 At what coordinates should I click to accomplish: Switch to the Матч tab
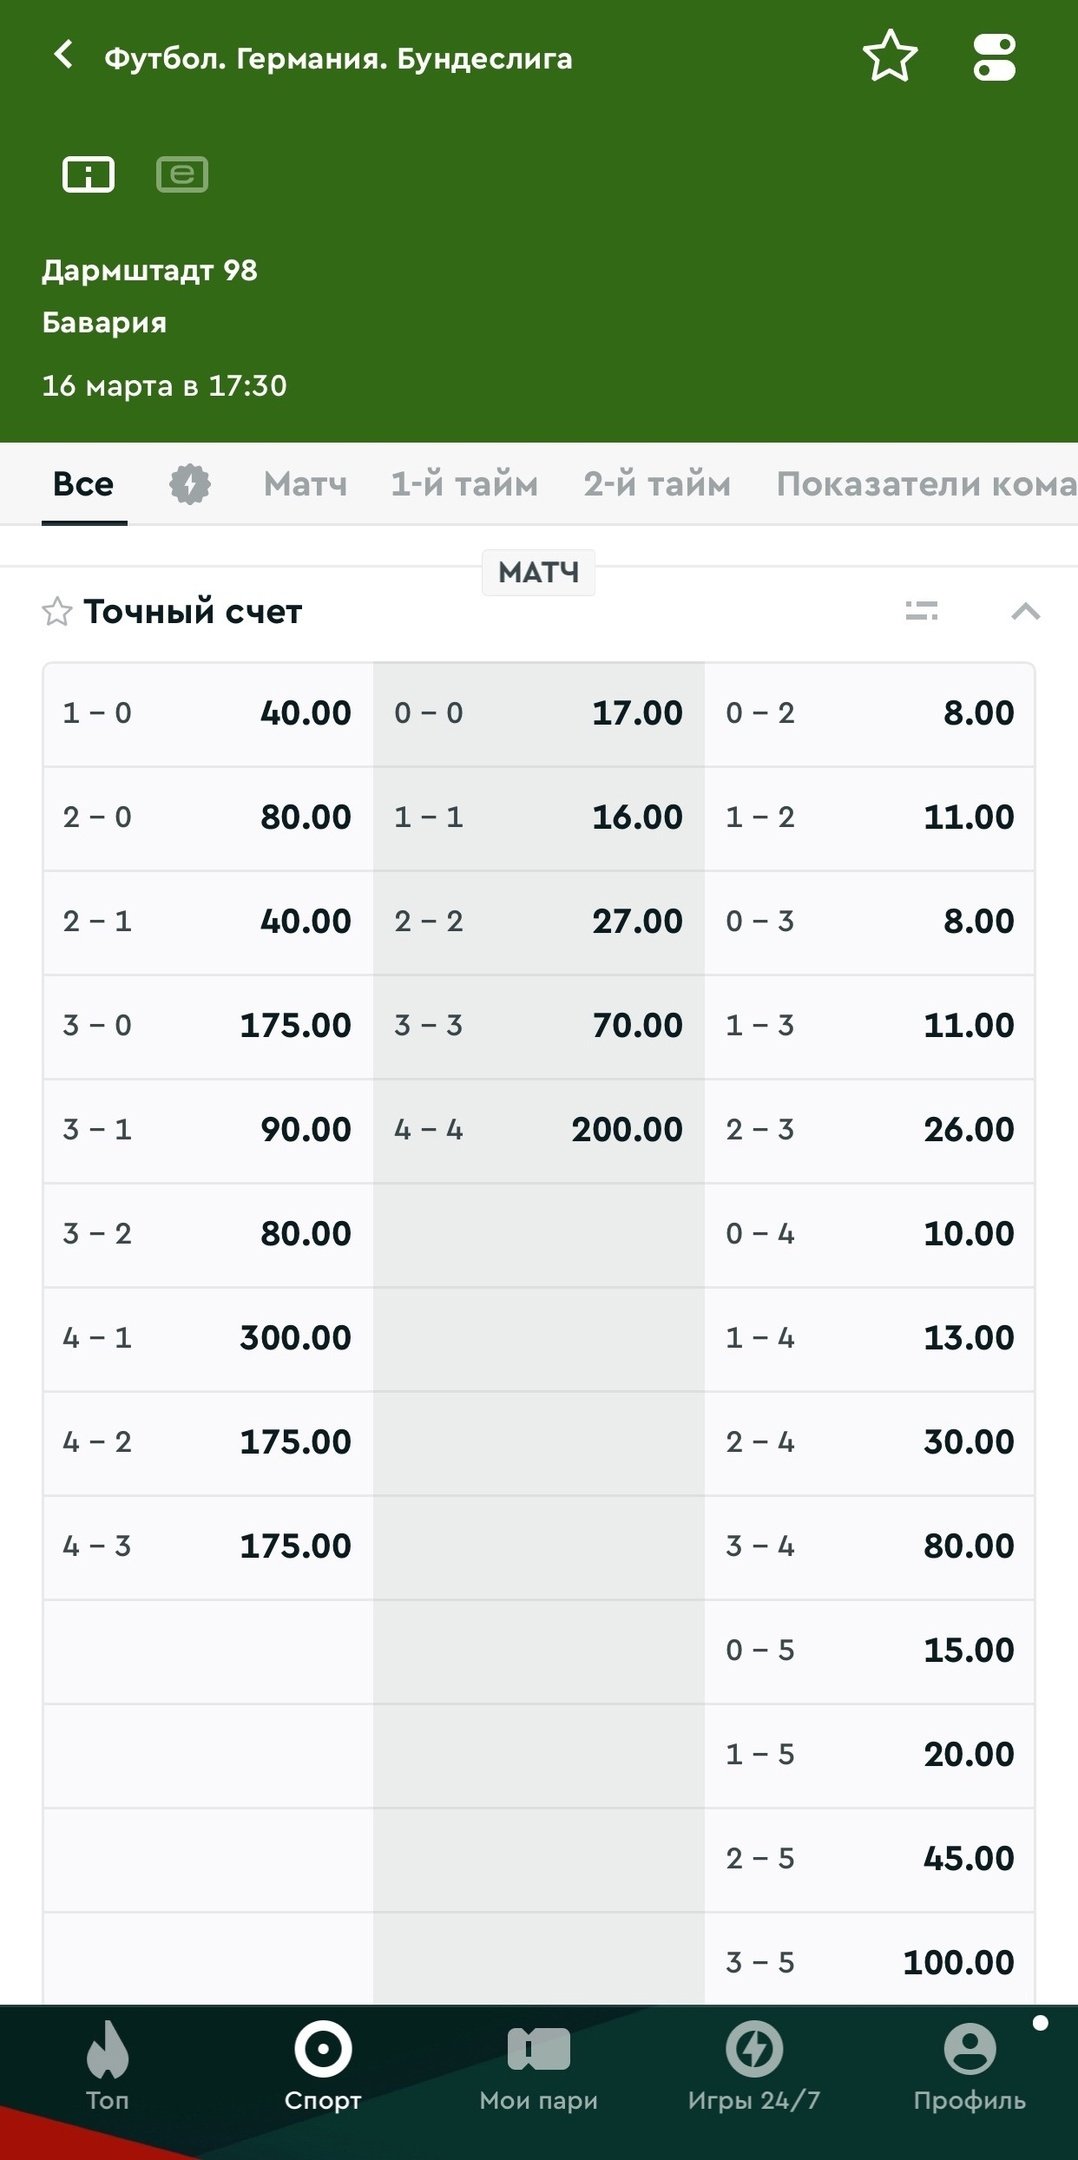tap(305, 485)
